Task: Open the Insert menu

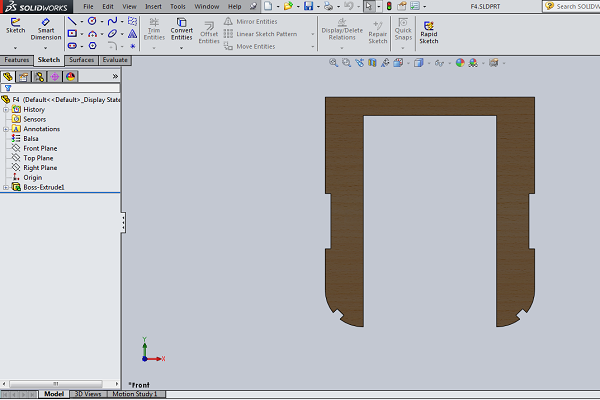Action: coord(153,7)
